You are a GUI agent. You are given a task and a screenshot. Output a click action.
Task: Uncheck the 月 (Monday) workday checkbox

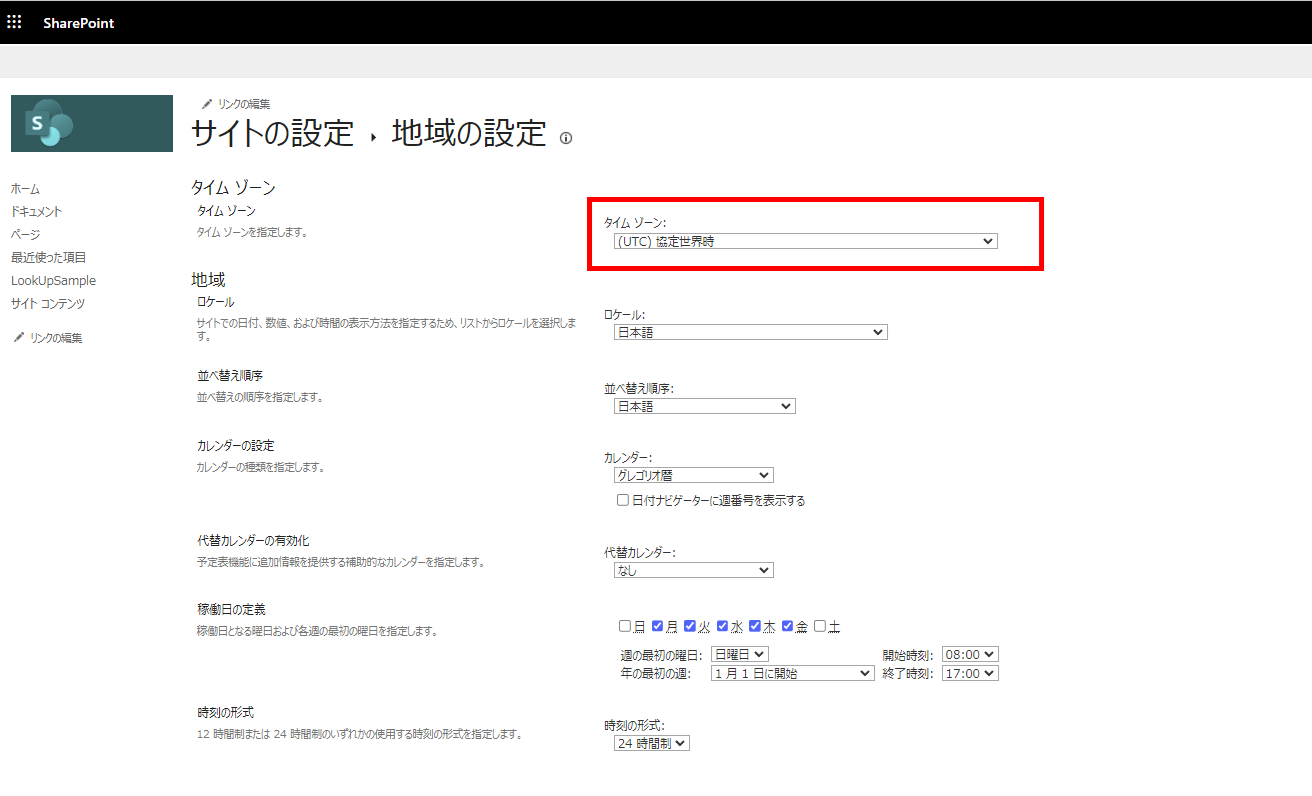click(x=657, y=625)
